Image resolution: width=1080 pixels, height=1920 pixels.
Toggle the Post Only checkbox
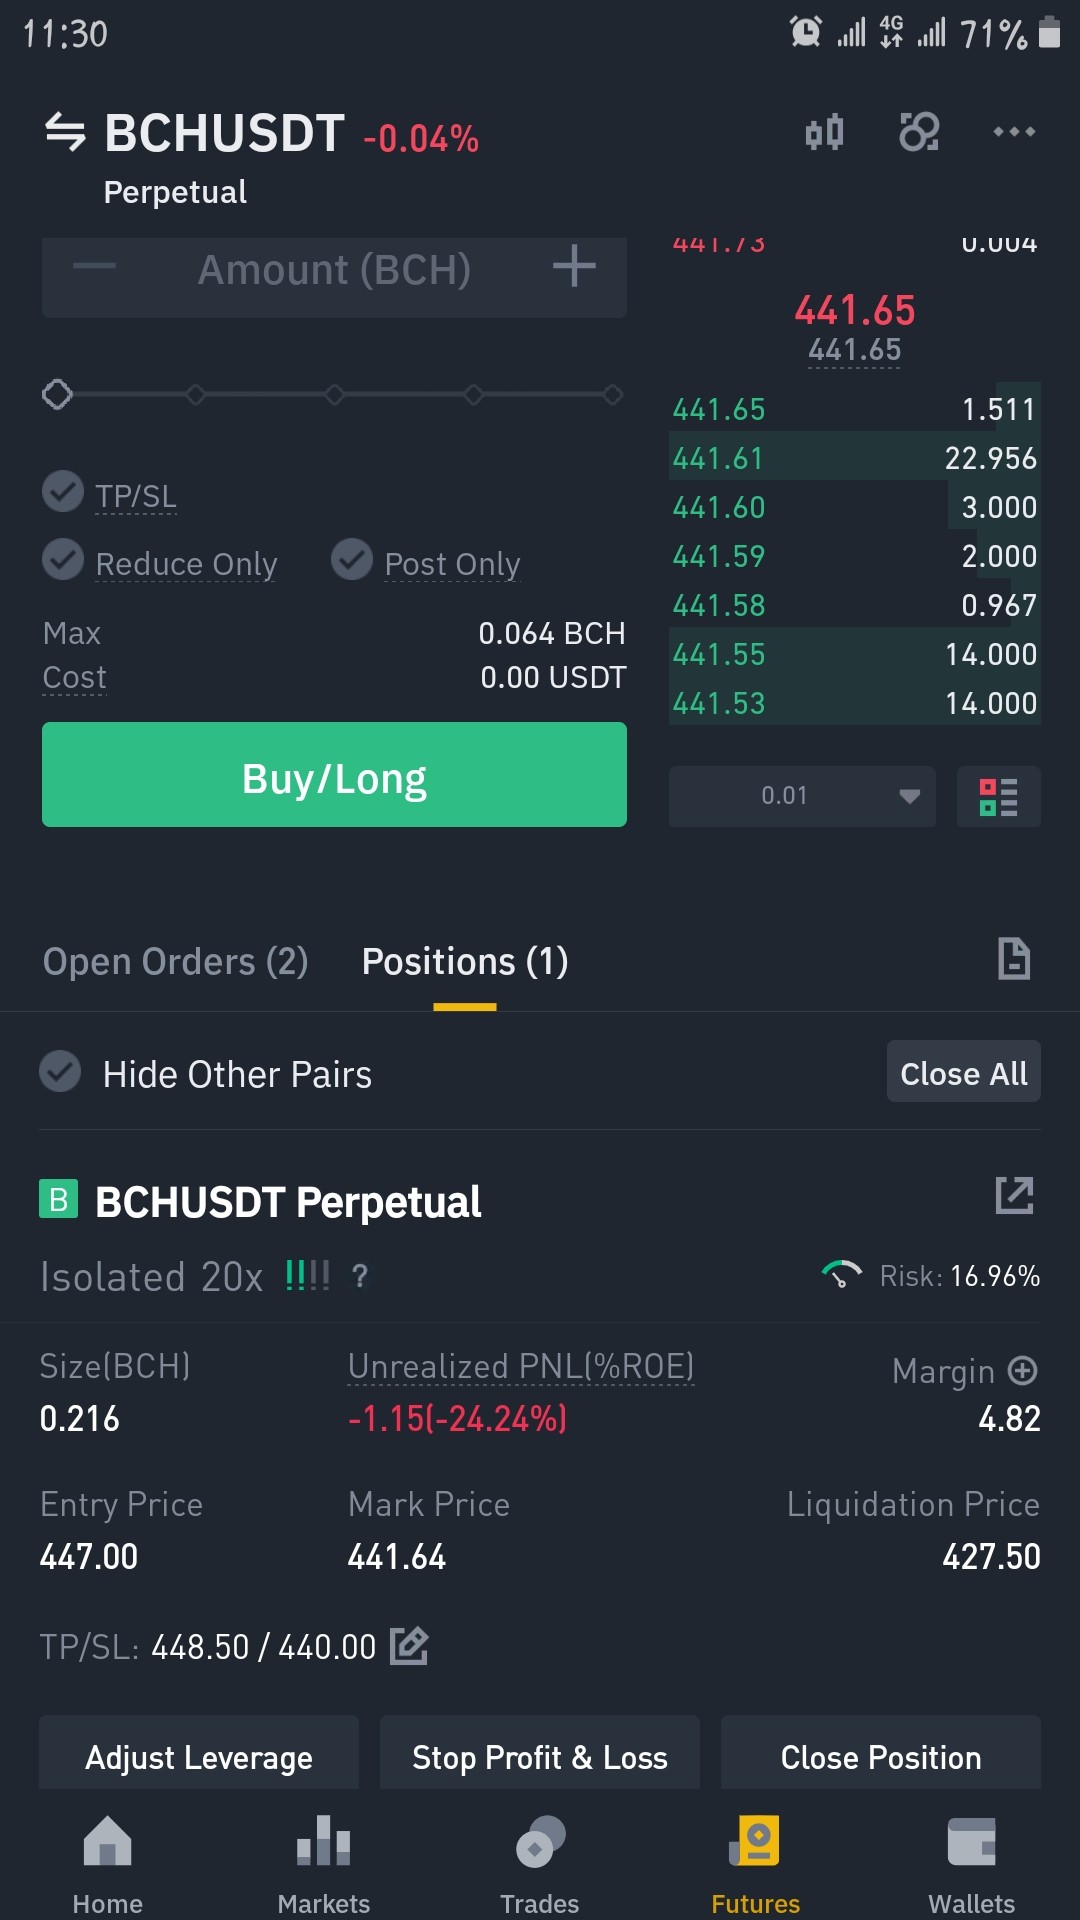pos(352,559)
